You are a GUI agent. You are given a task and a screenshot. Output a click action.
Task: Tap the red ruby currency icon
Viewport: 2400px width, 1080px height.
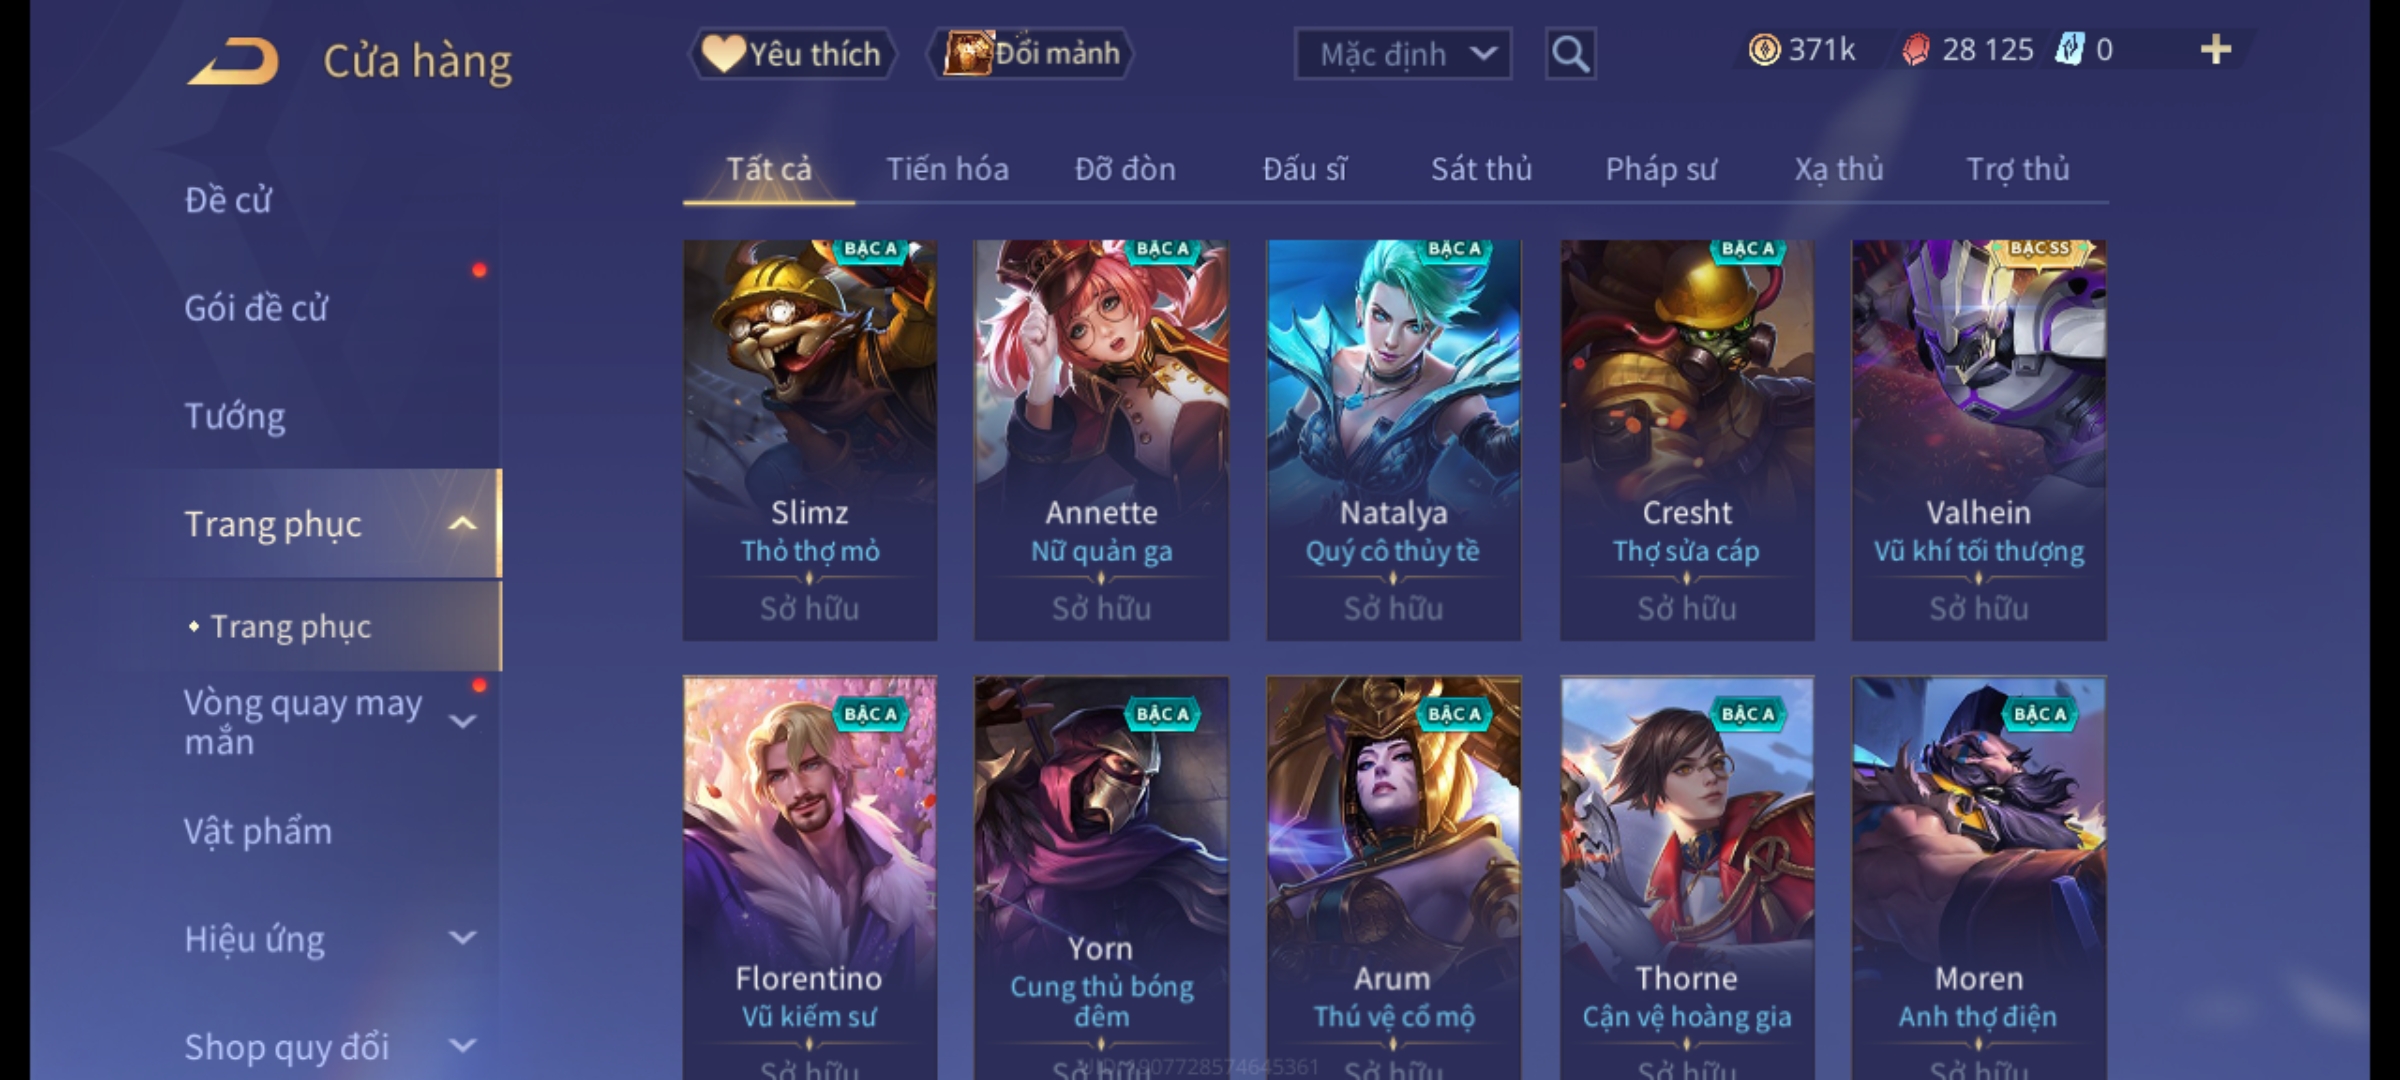1915,50
